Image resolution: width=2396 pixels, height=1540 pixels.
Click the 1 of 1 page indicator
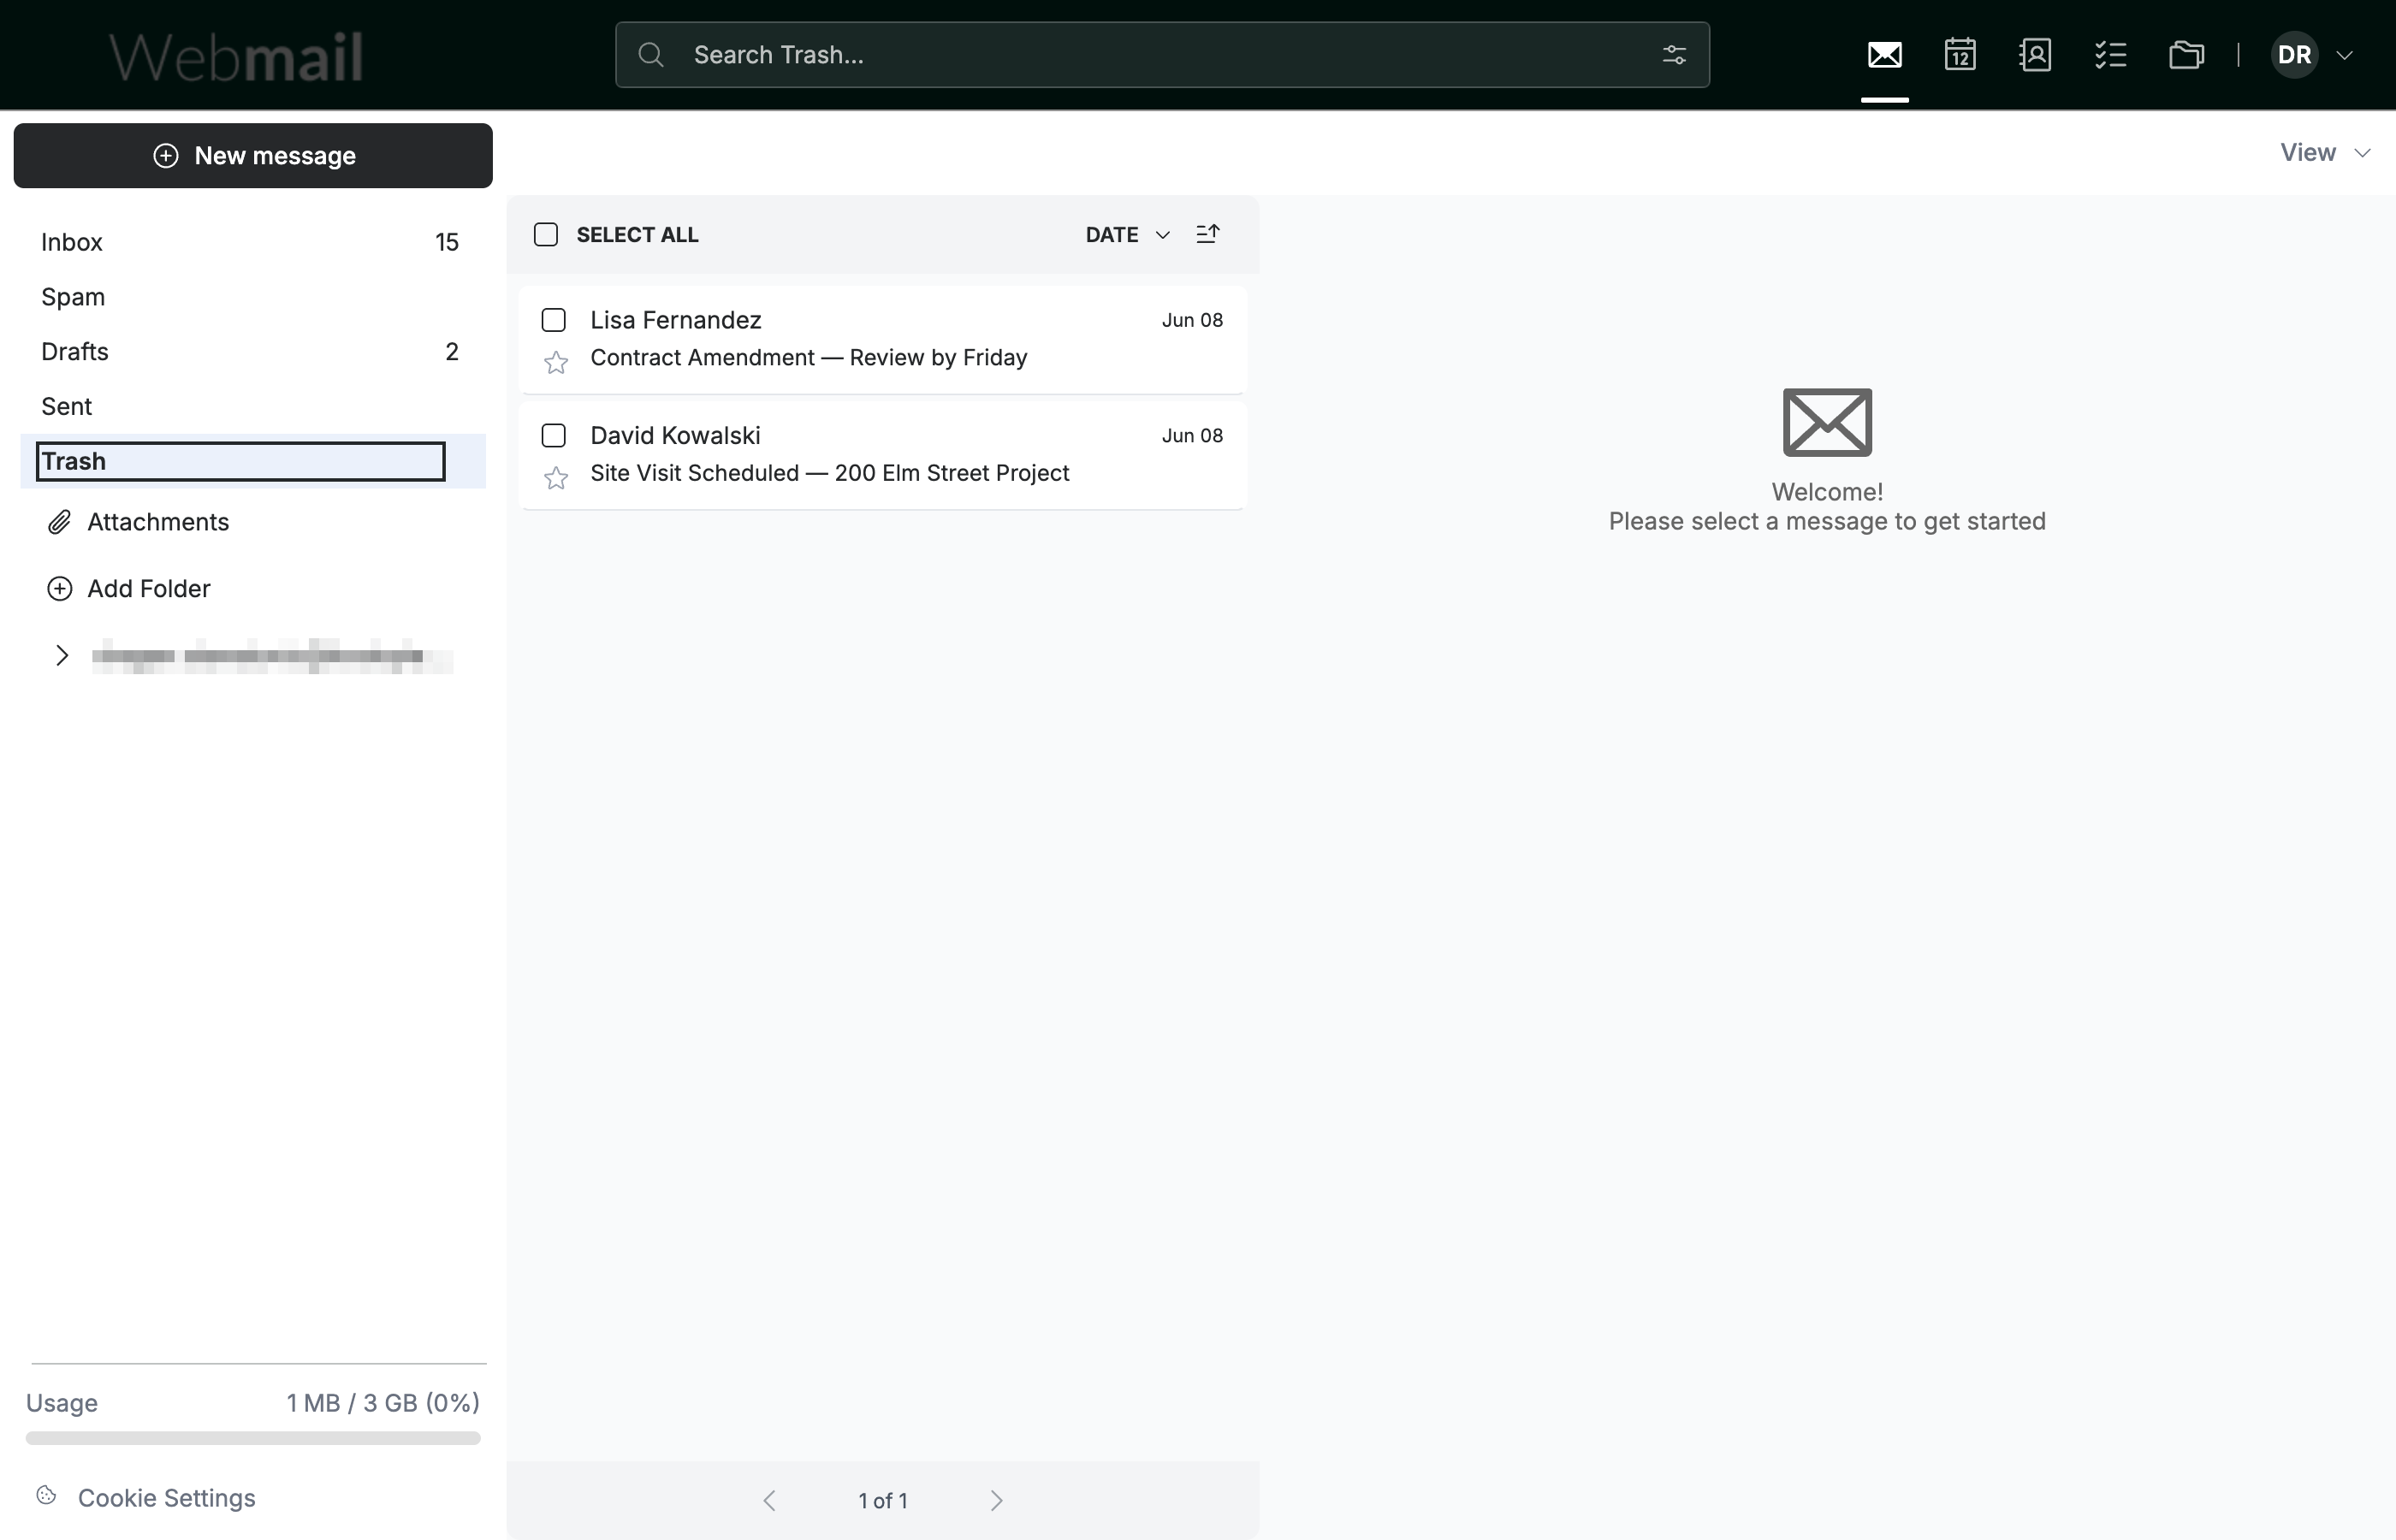[x=883, y=1501]
